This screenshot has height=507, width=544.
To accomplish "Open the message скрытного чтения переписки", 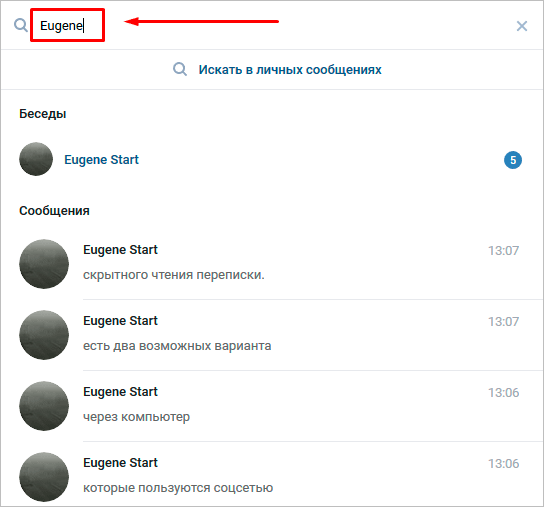I will (x=272, y=264).
